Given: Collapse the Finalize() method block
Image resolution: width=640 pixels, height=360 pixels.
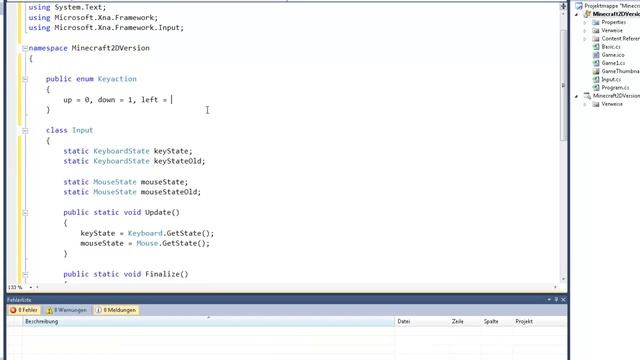Looking at the screenshot, I should tap(25, 274).
